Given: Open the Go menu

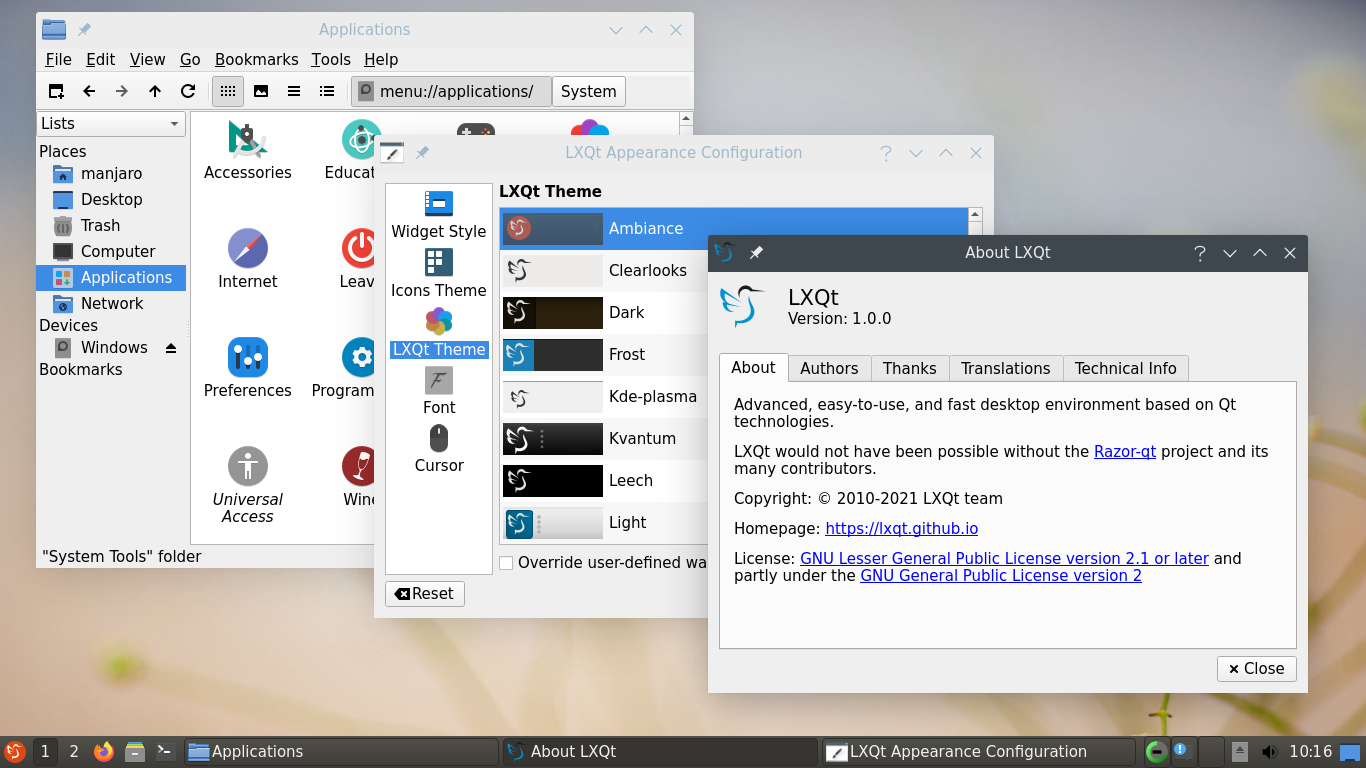Looking at the screenshot, I should tap(190, 60).
